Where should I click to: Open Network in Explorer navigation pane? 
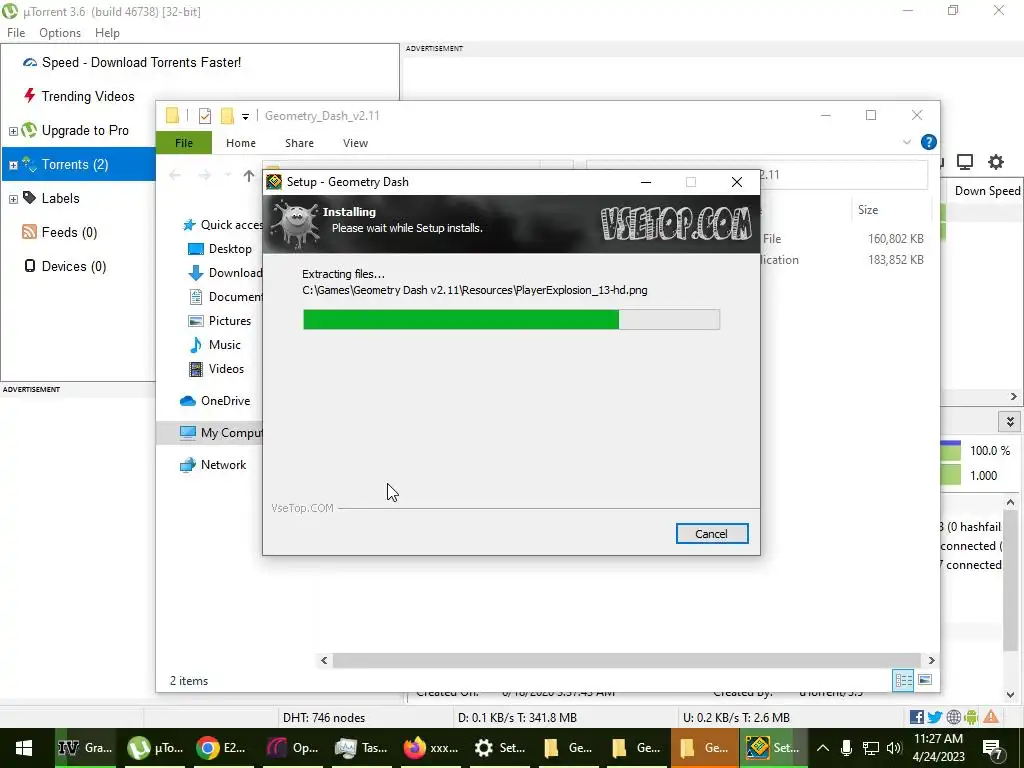(x=213, y=465)
